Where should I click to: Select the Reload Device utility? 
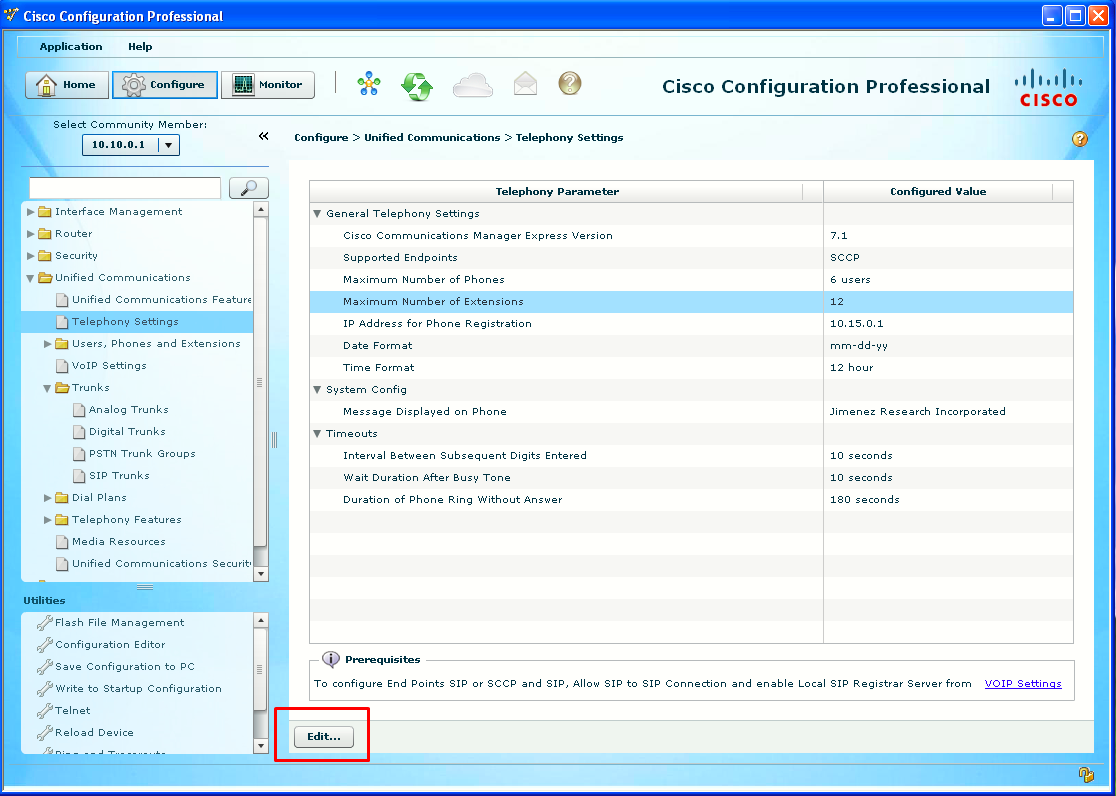point(94,733)
